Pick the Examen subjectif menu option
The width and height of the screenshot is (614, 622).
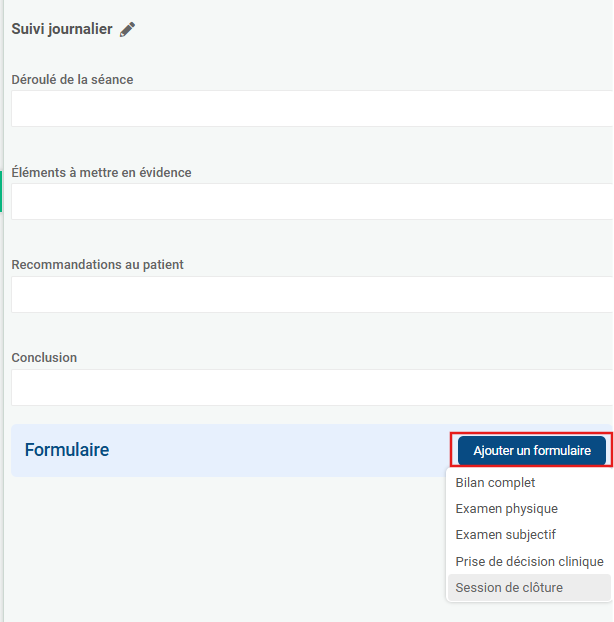(505, 535)
